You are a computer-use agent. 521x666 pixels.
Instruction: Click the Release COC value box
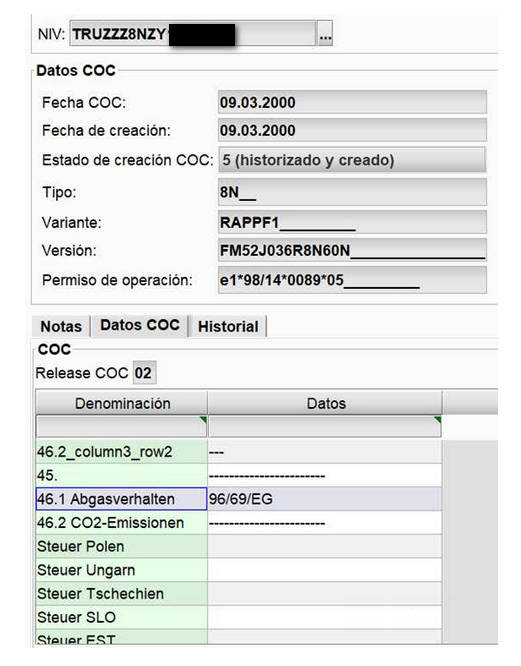pos(144,373)
